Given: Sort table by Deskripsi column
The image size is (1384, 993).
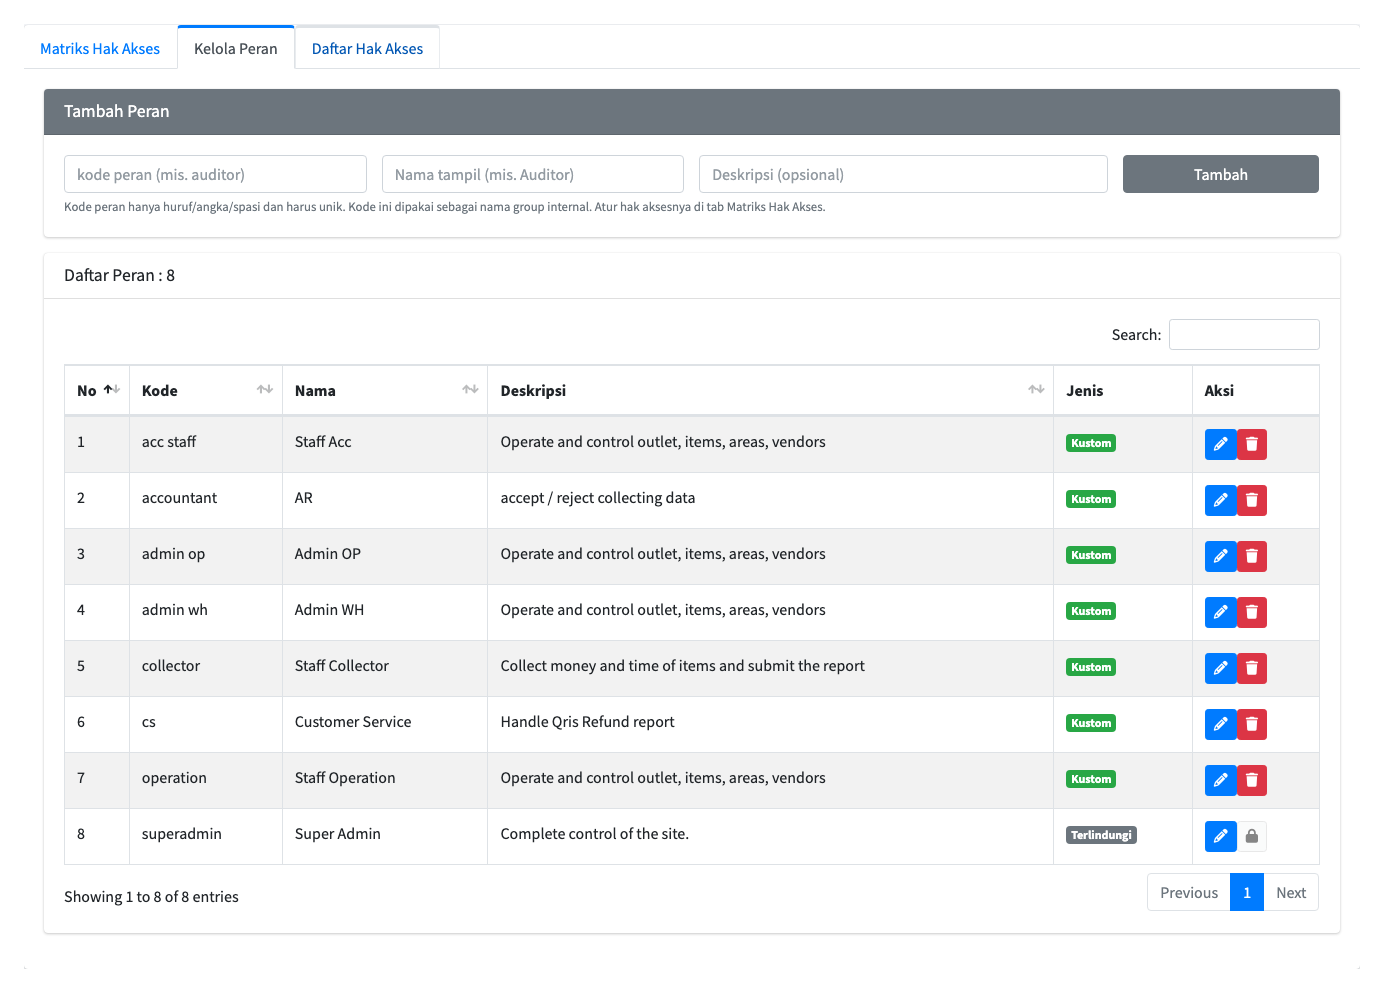Looking at the screenshot, I should coord(770,391).
